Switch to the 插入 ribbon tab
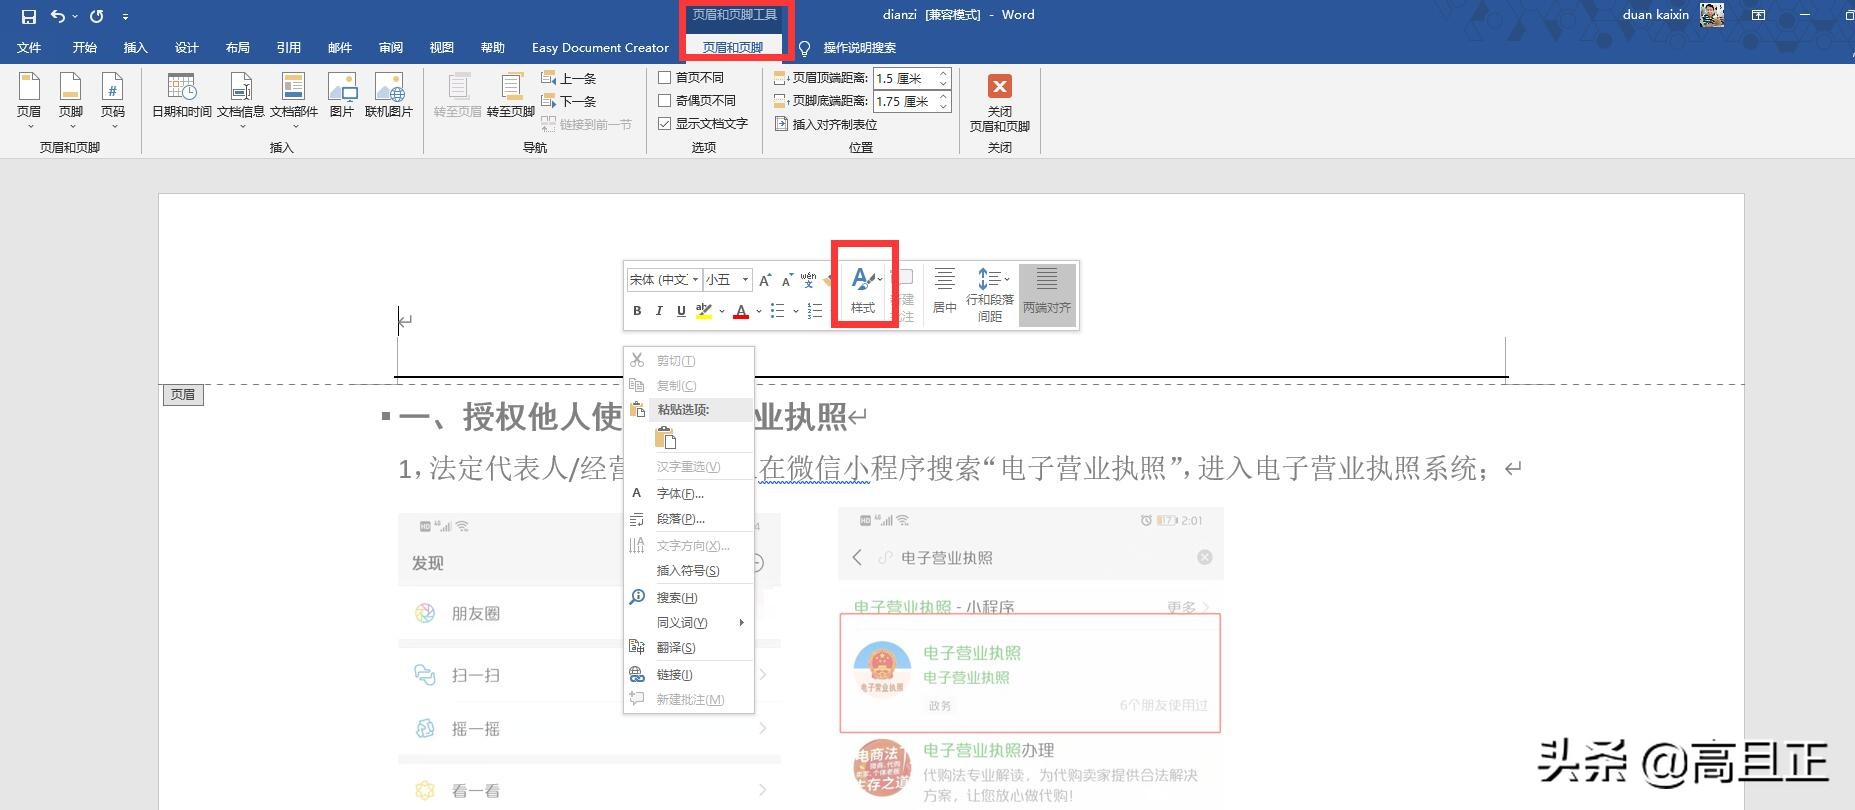Viewport: 1855px width, 810px height. click(135, 47)
